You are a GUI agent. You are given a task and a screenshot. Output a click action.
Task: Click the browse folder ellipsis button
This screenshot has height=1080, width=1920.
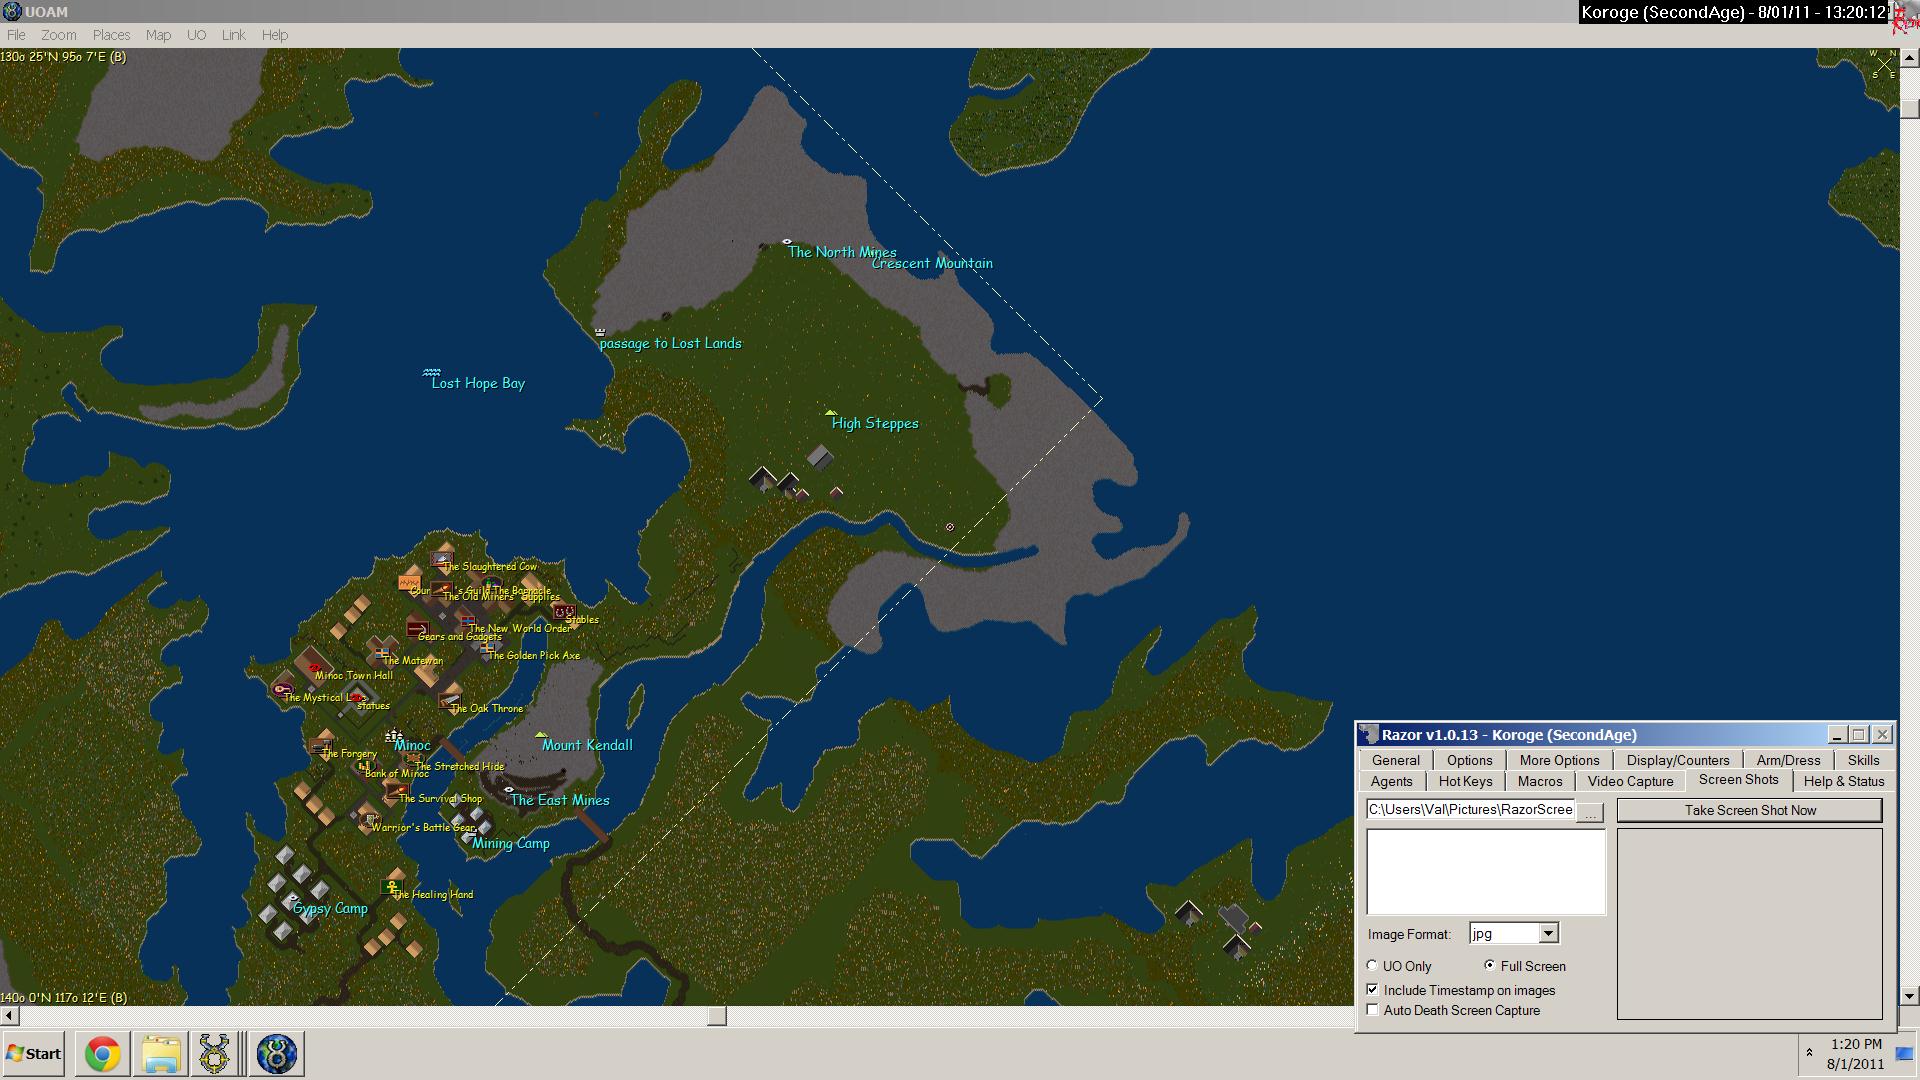pos(1590,811)
